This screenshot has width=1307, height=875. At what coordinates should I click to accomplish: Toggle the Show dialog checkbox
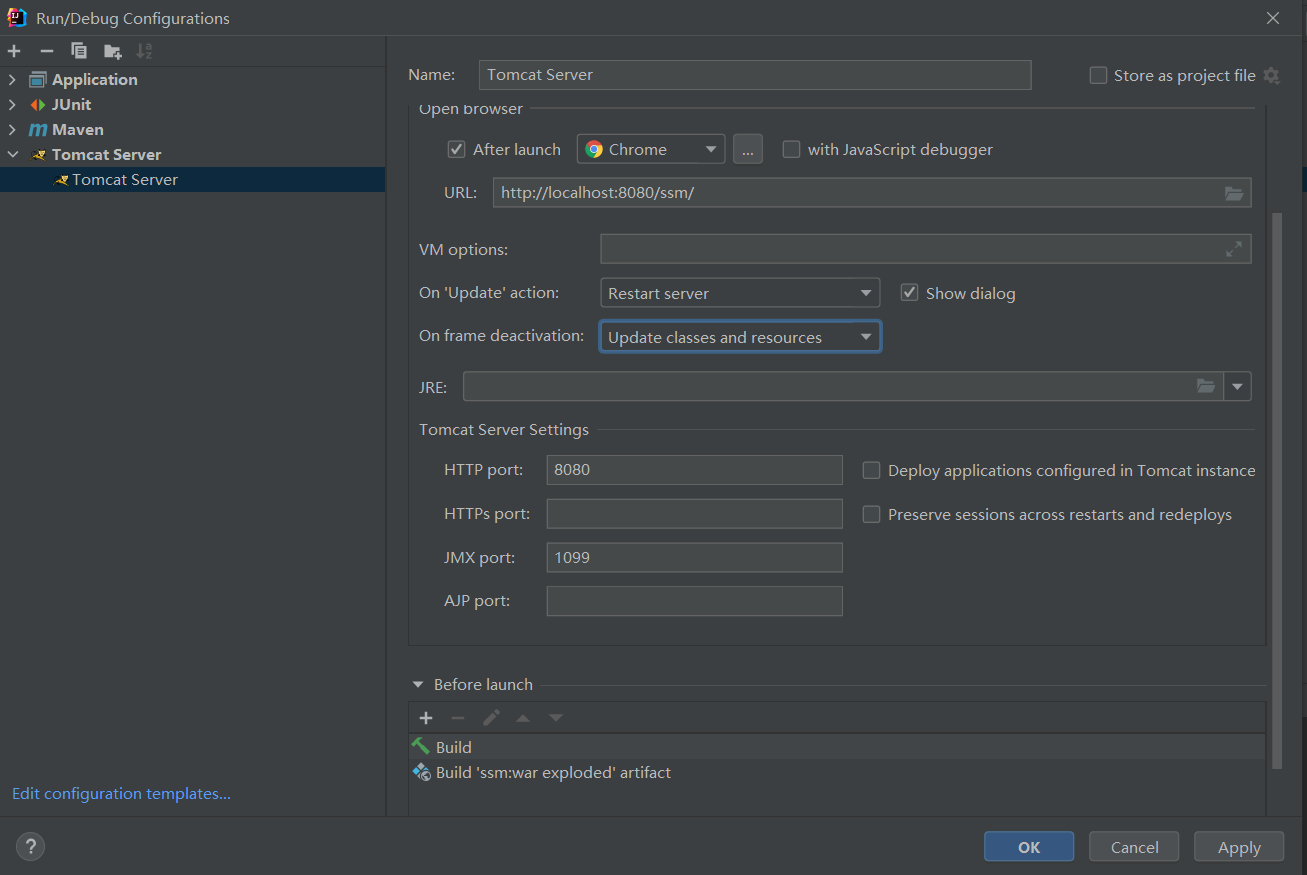click(x=909, y=293)
